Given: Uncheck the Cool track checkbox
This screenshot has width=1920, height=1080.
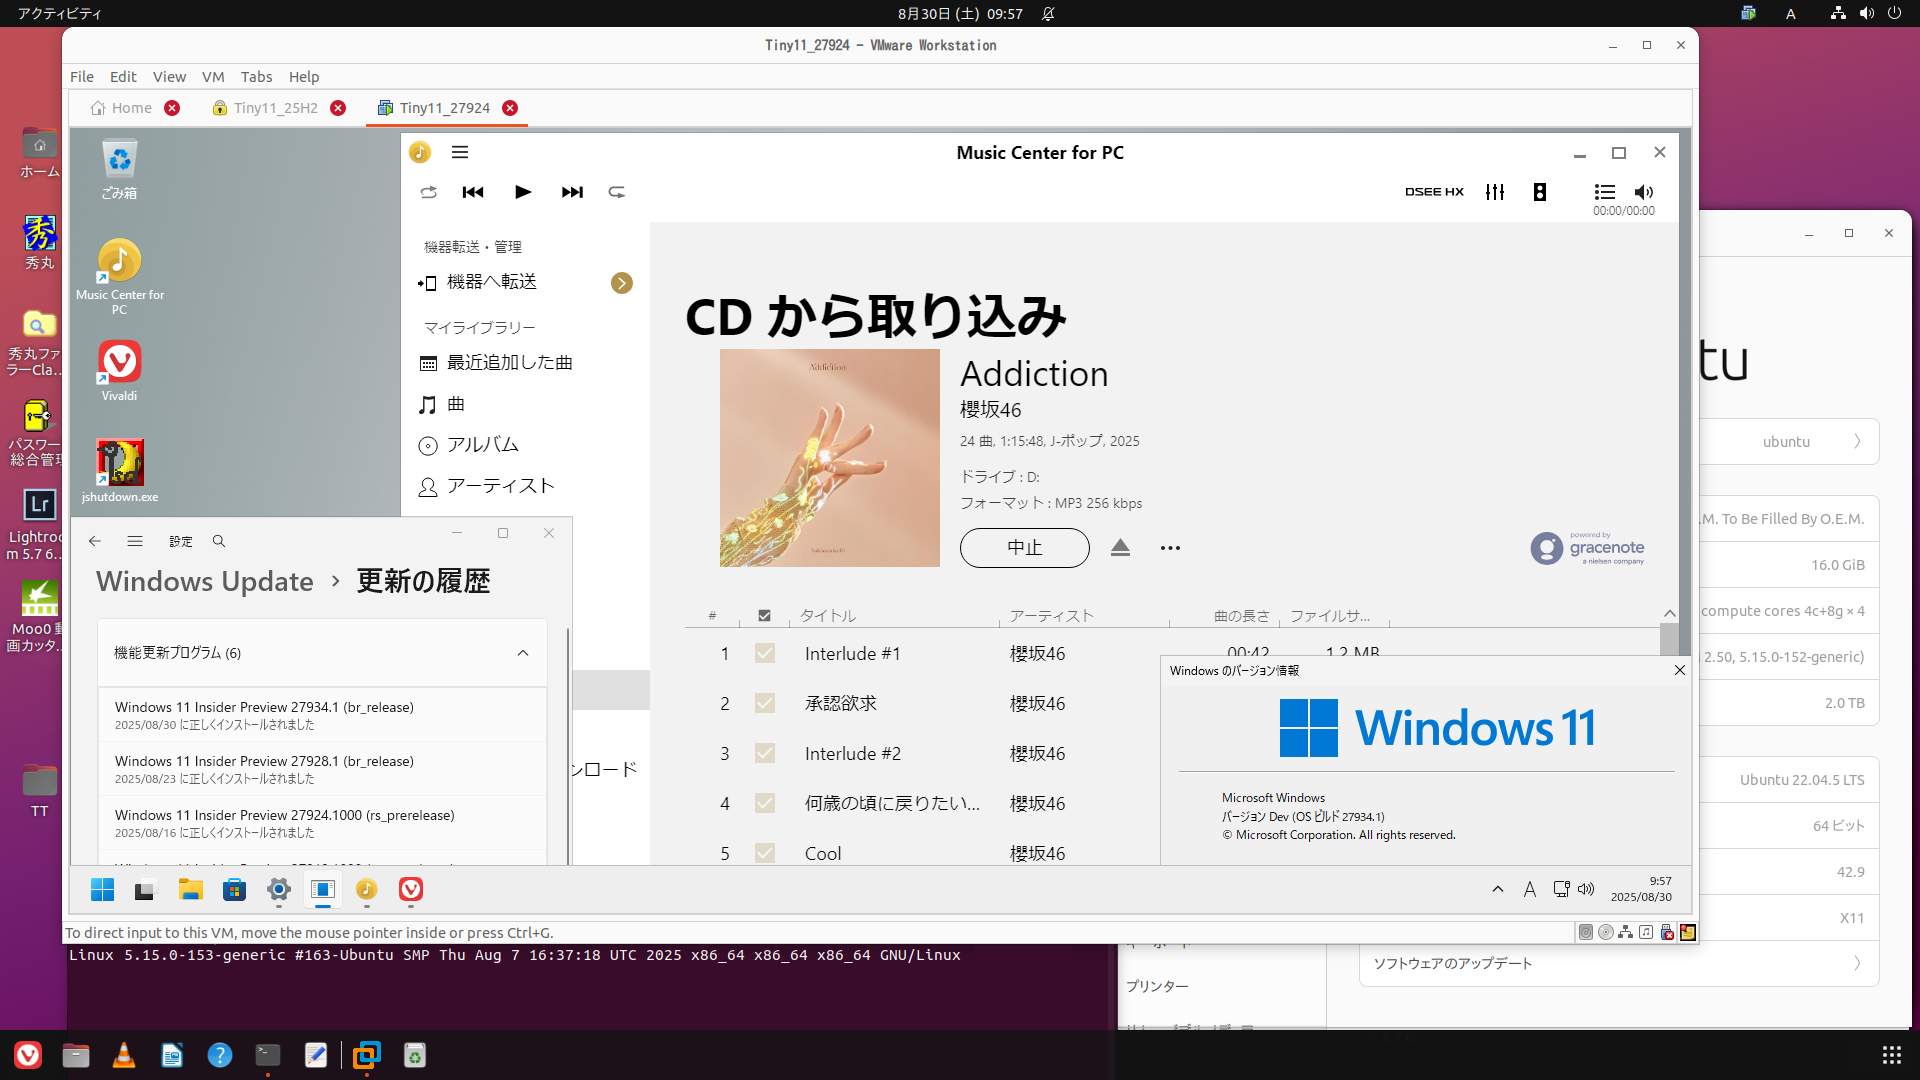Looking at the screenshot, I should [765, 853].
